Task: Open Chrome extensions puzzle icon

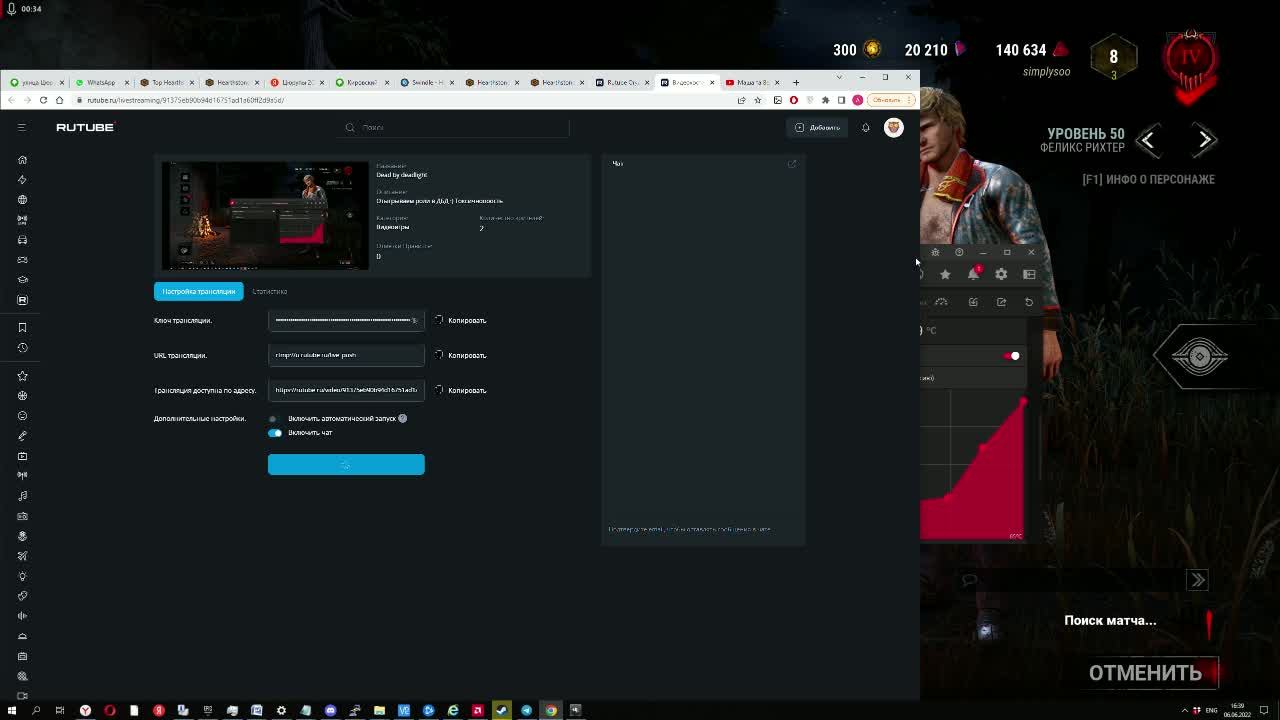Action: [825, 100]
